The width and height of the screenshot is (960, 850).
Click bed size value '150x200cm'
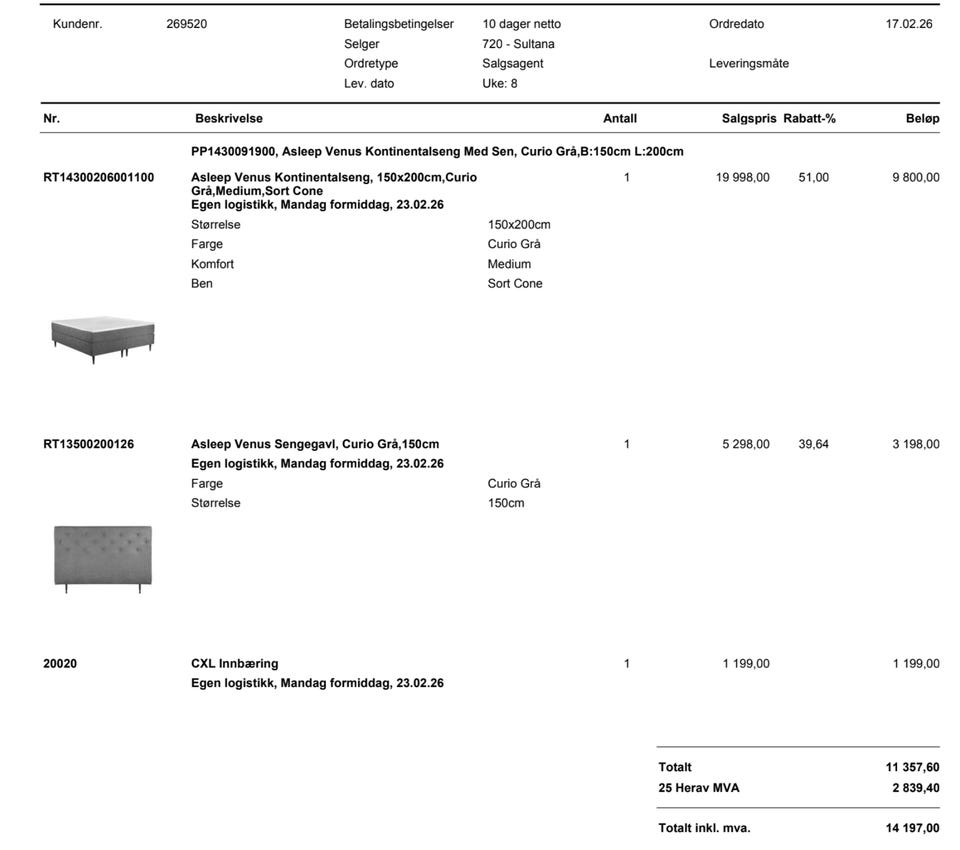tap(519, 225)
